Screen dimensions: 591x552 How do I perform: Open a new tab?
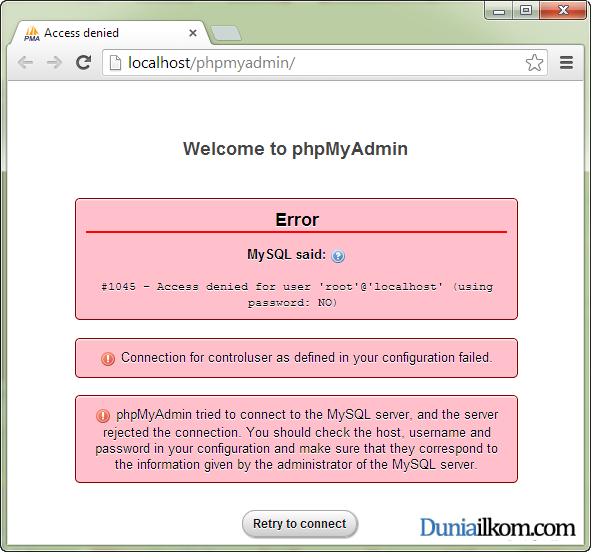(x=226, y=33)
